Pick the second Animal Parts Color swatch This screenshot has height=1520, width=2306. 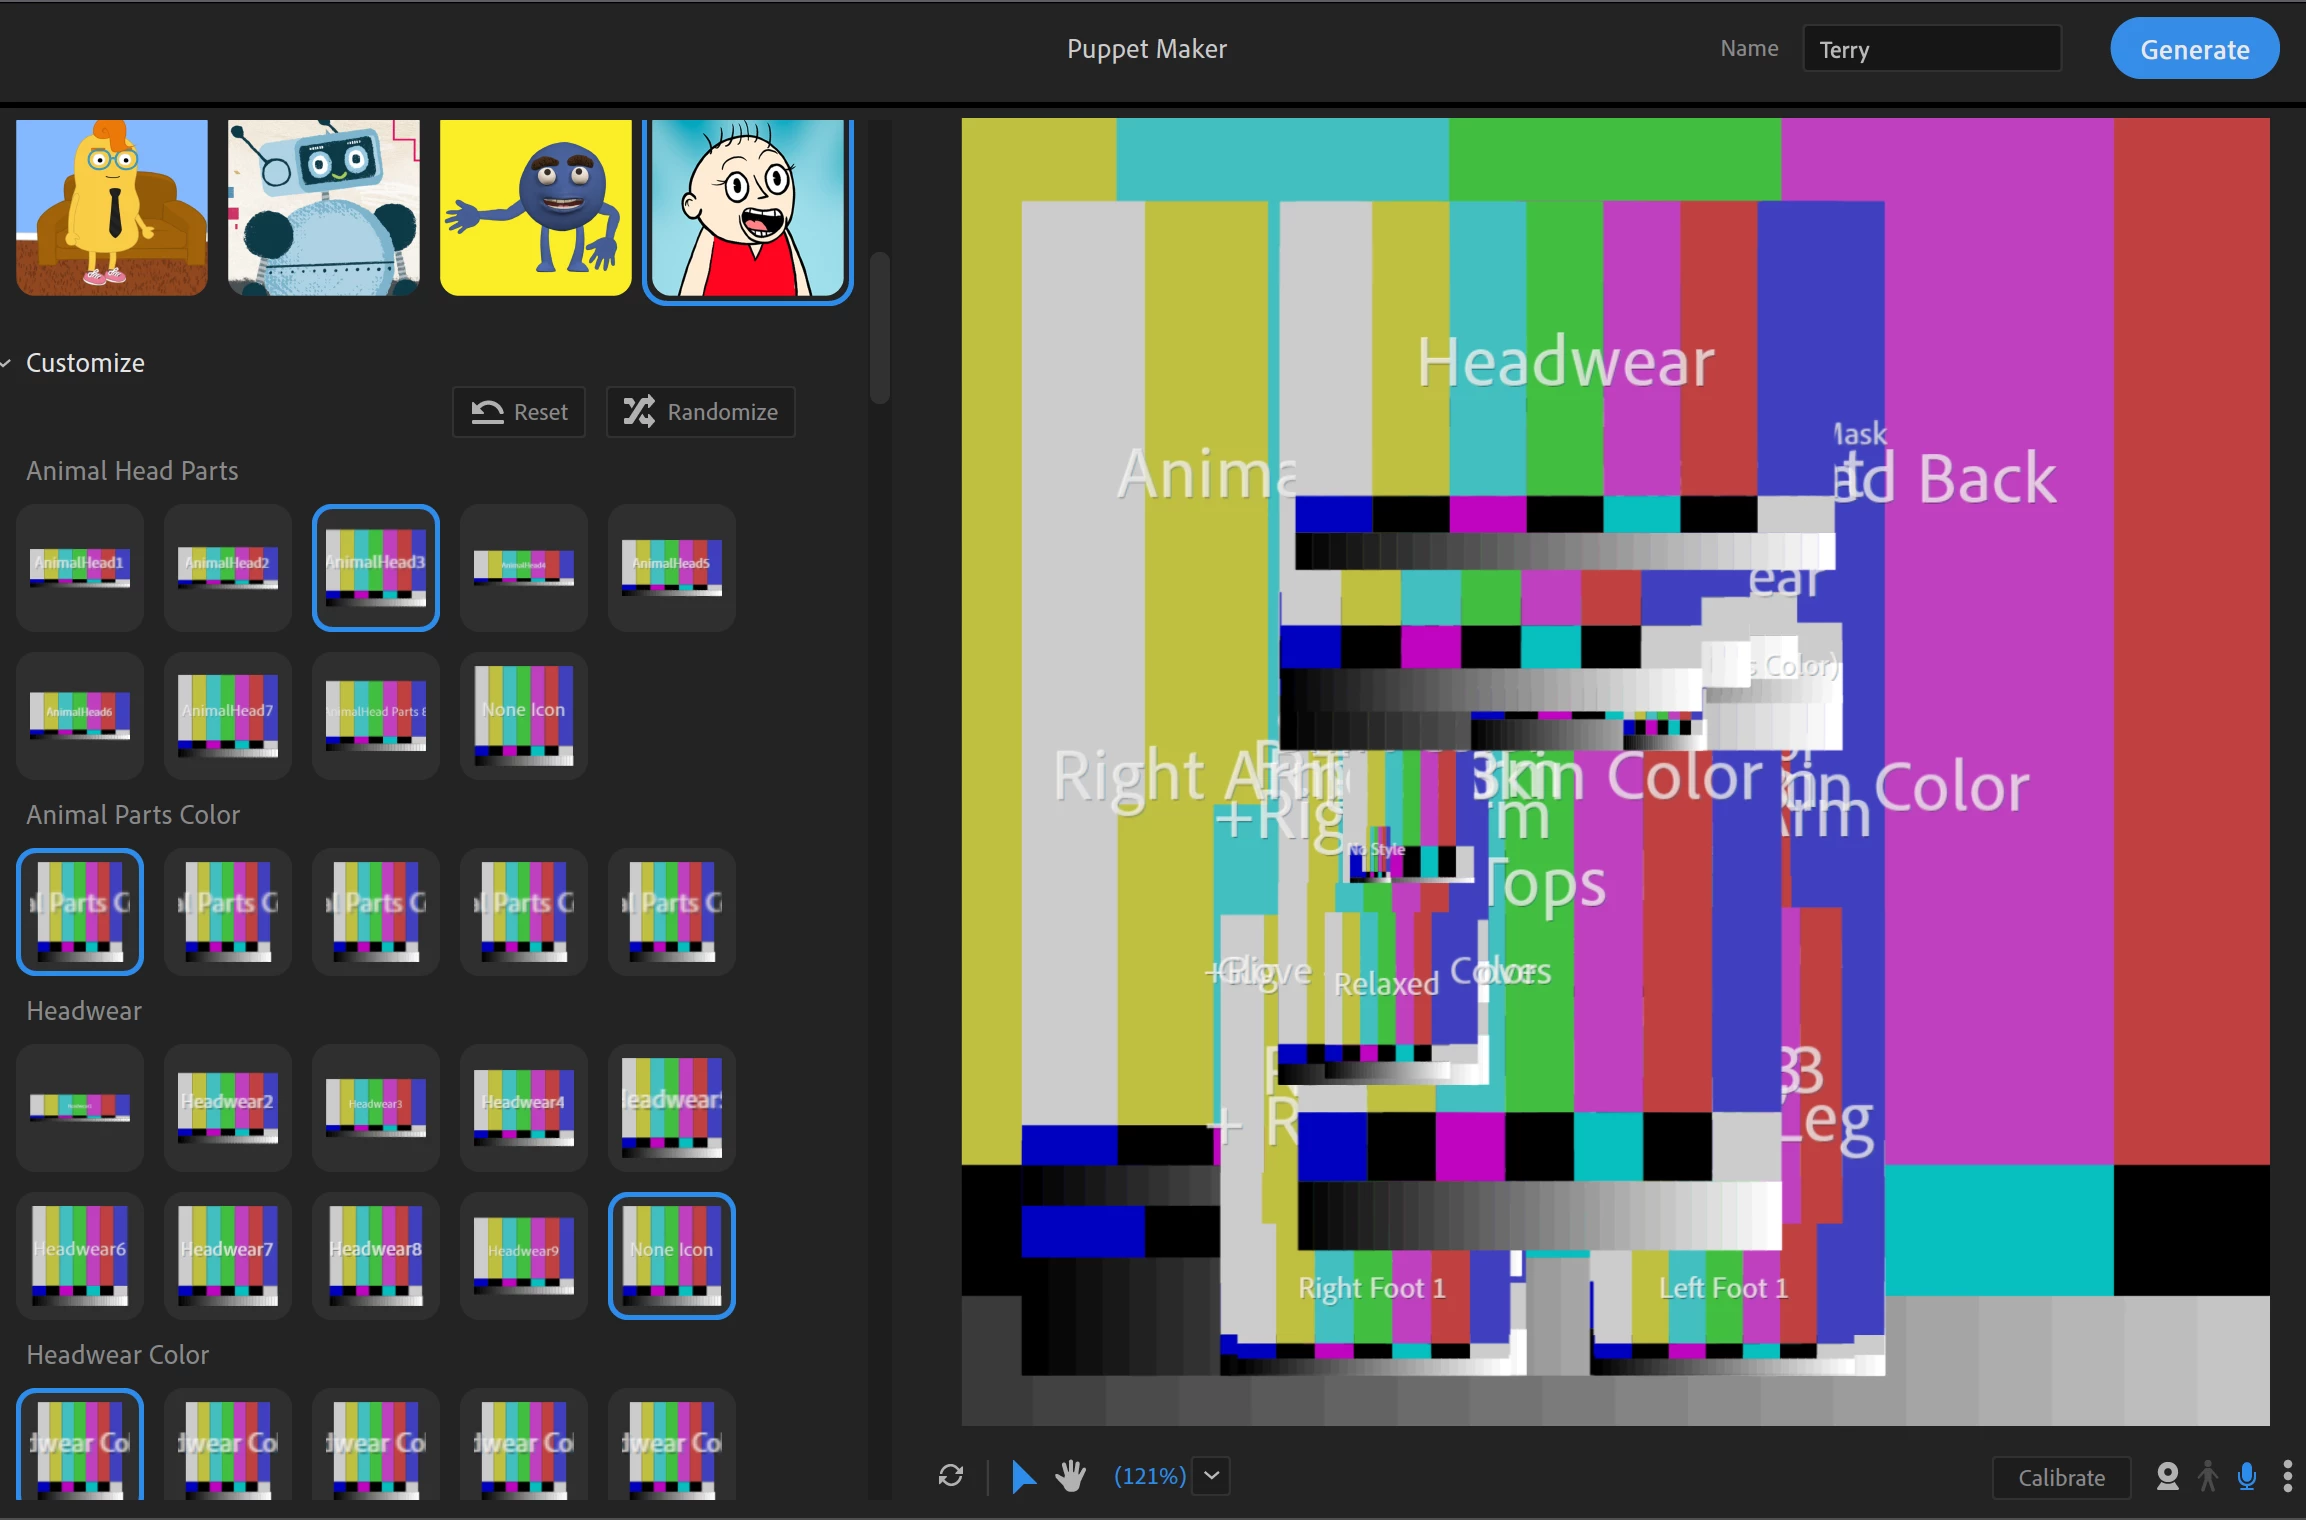click(227, 911)
